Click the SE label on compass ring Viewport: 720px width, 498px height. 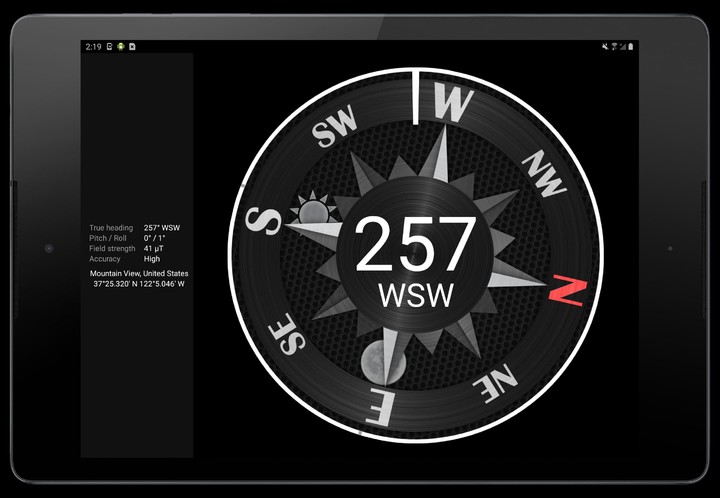(x=287, y=334)
